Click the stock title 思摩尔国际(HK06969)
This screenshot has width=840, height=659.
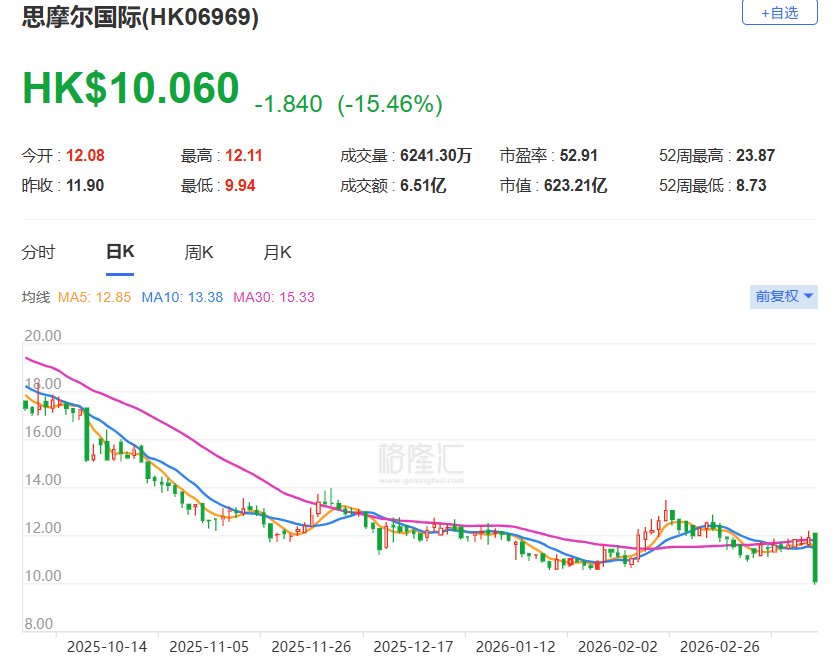140,17
